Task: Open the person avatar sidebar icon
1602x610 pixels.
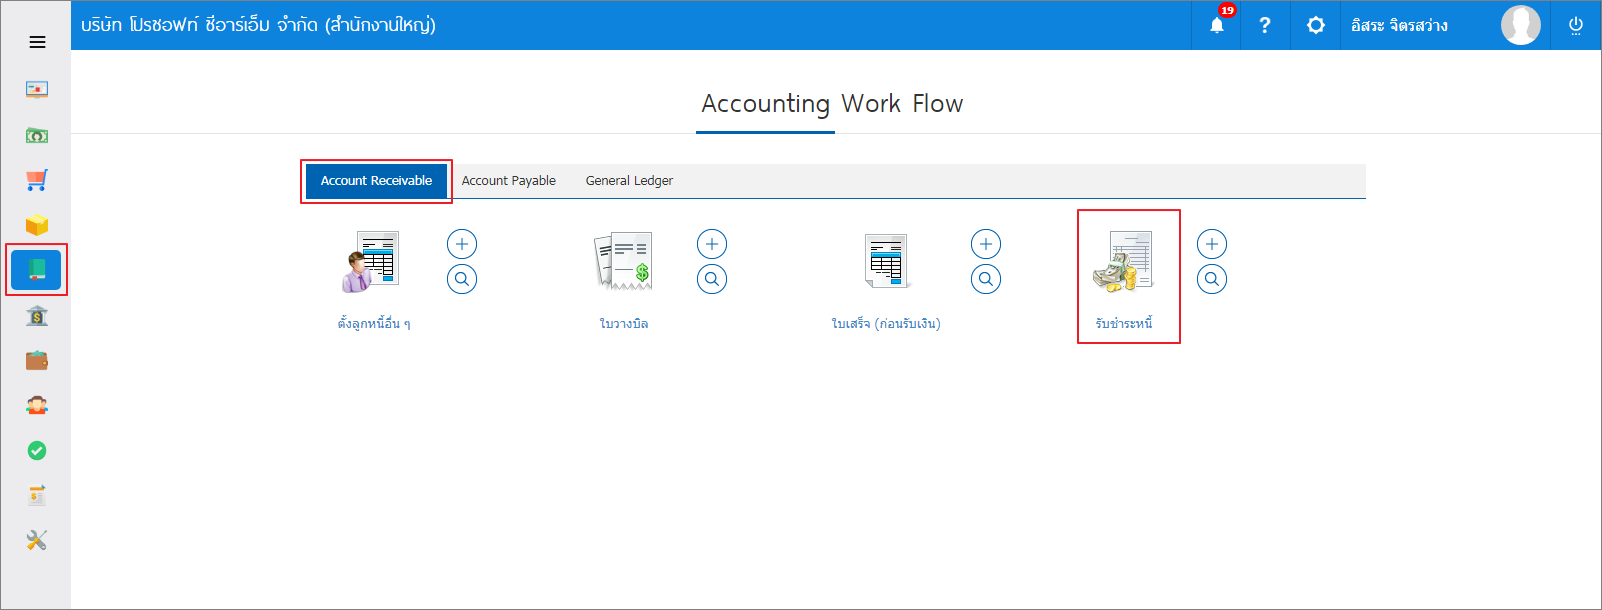Action: (37, 405)
